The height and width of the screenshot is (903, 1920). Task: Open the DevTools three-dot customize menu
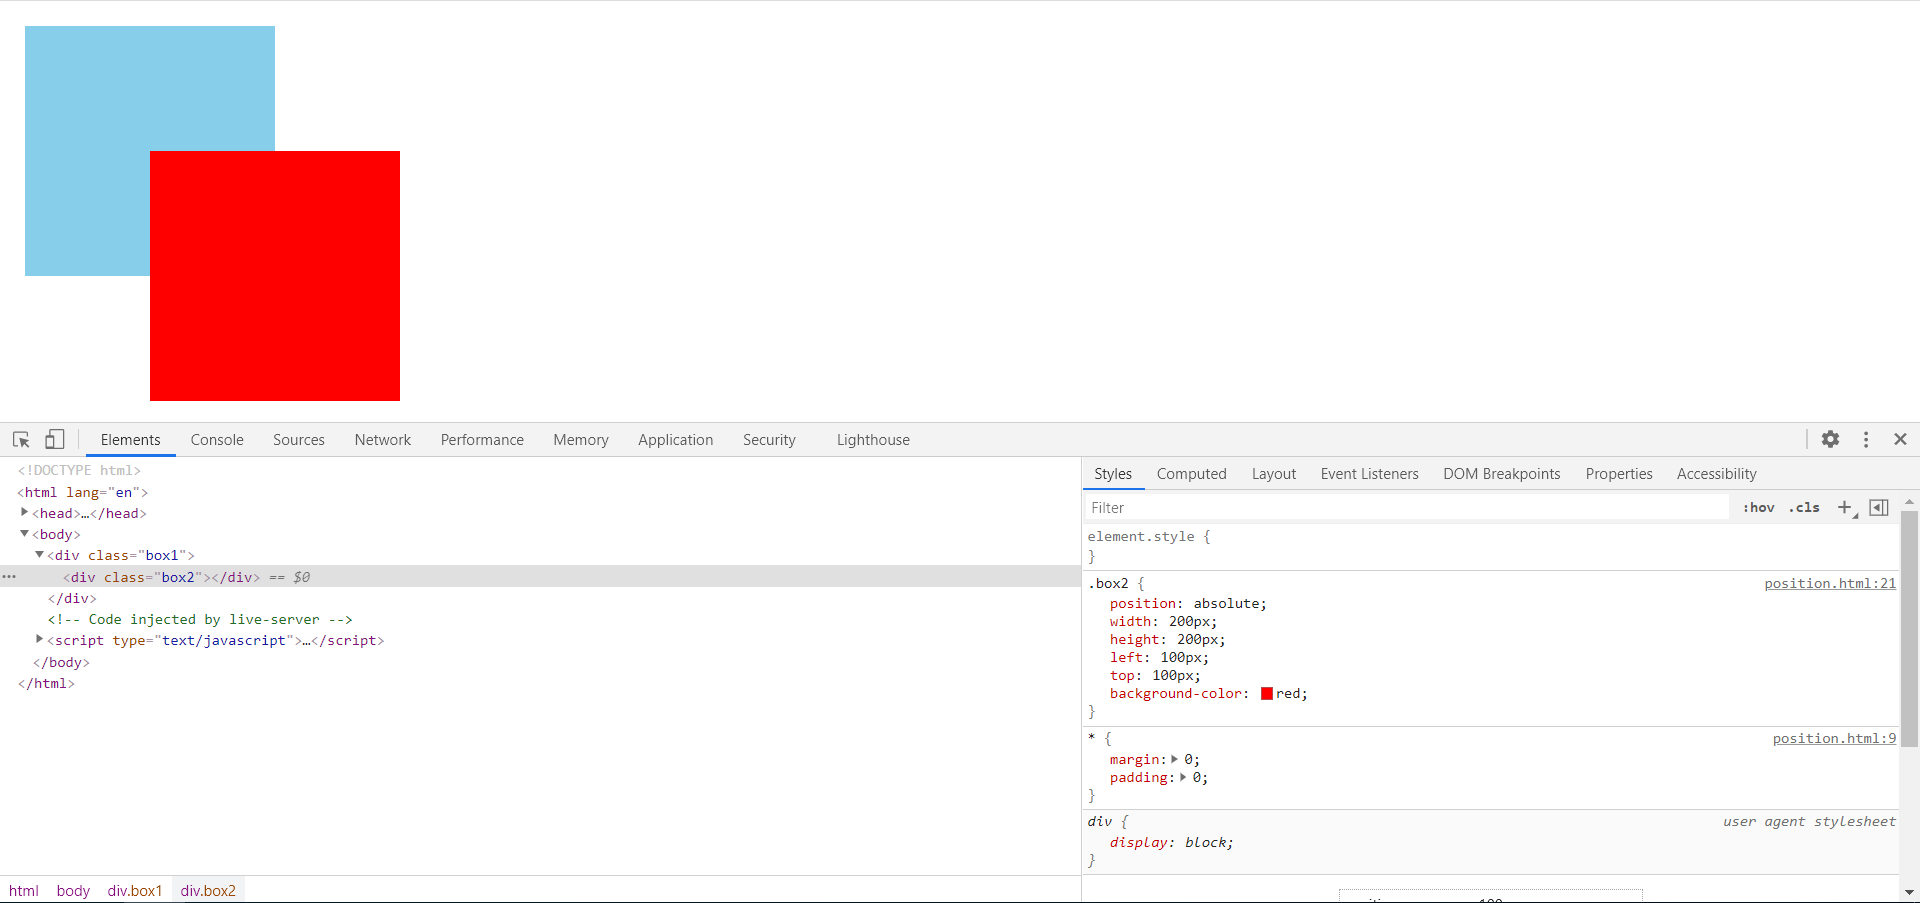click(x=1866, y=440)
